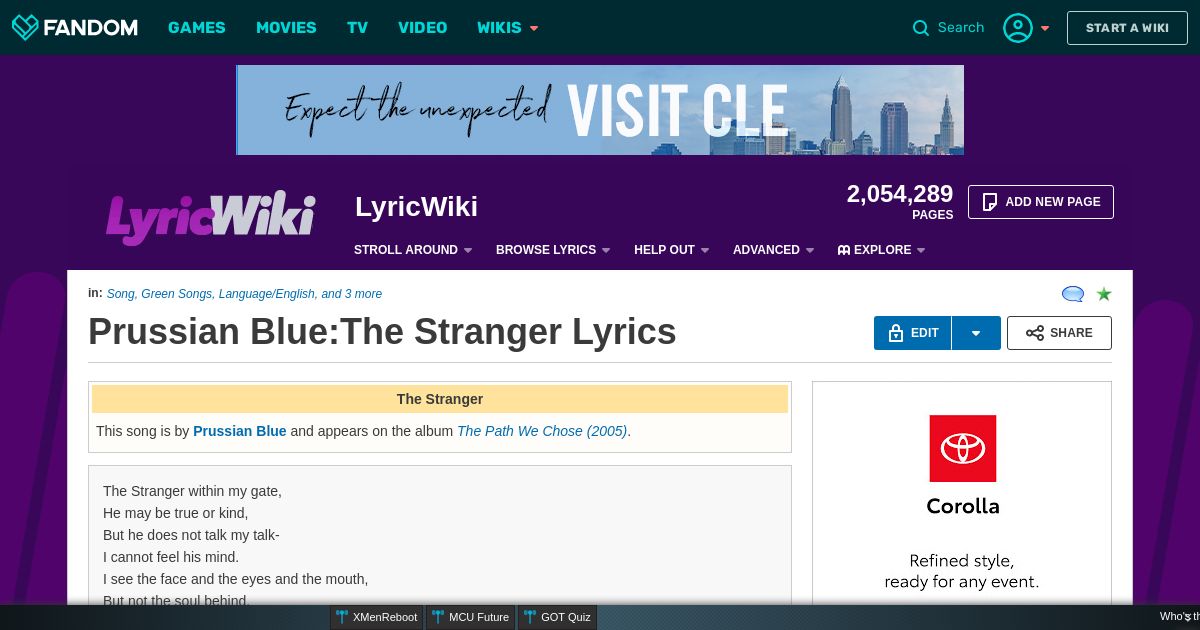Click the lyric line 'The Stranger within my gate,'
The width and height of the screenshot is (1200, 630).
tap(192, 491)
